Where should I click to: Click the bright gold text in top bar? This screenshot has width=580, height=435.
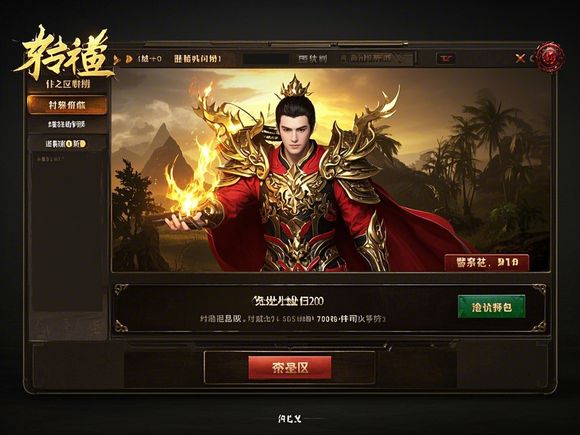coord(198,58)
